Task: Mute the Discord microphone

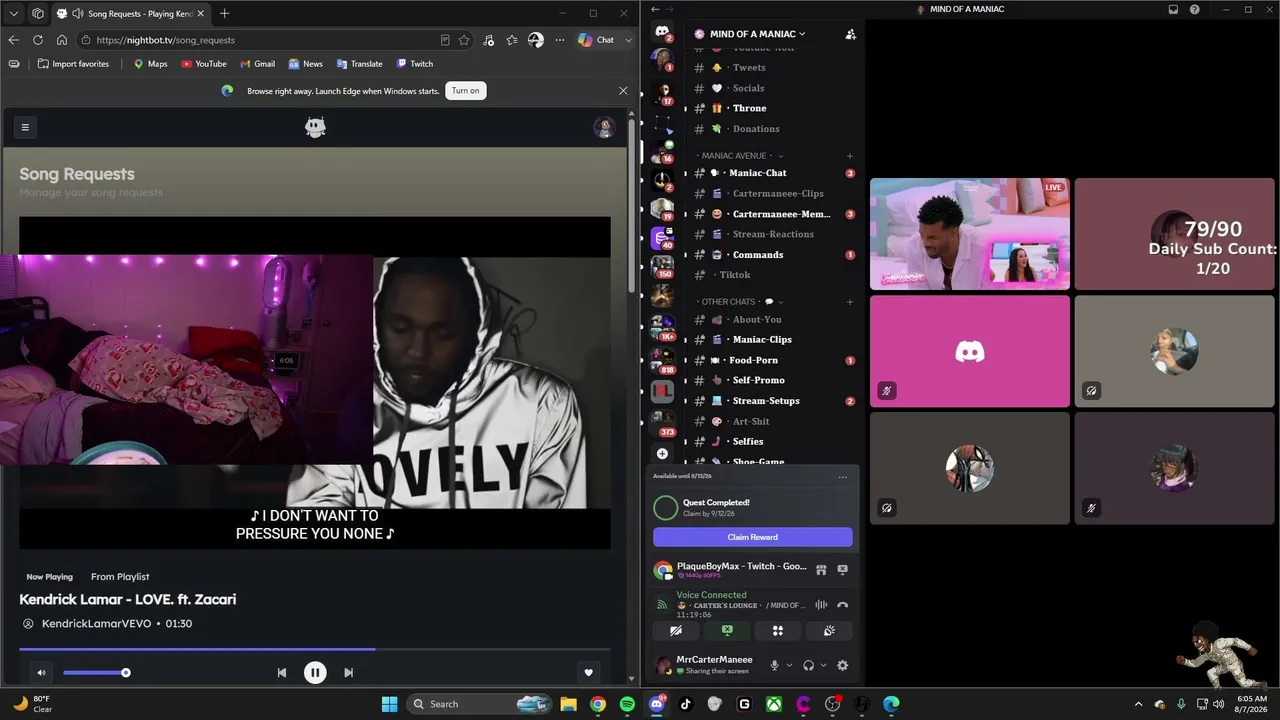Action: 774,665
